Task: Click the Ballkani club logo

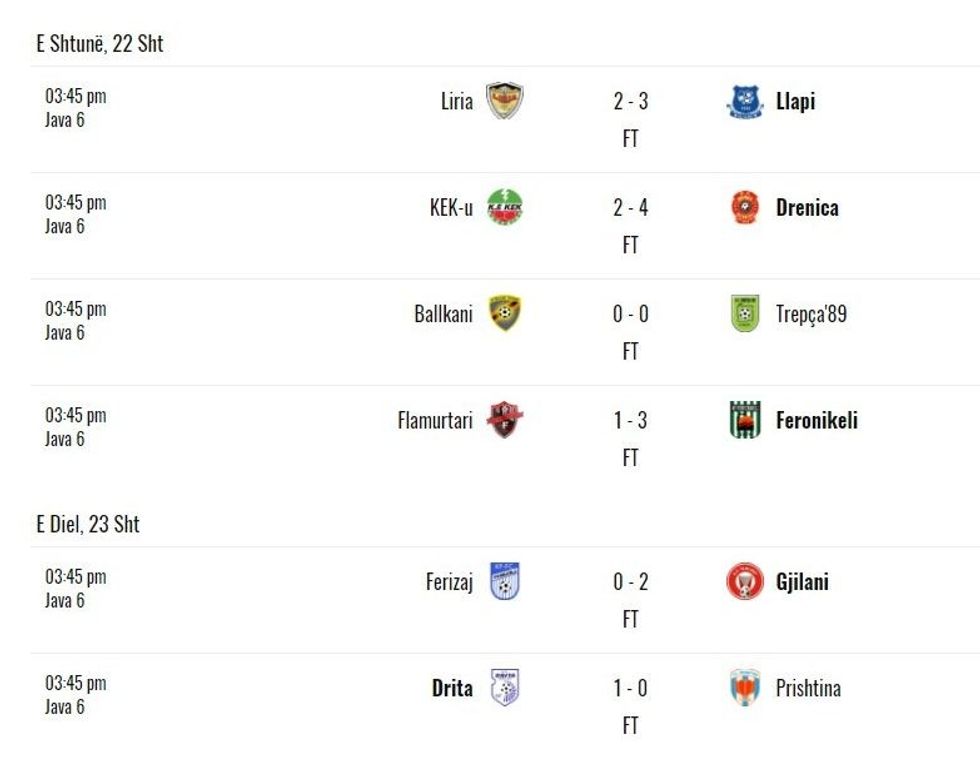Action: (x=504, y=314)
